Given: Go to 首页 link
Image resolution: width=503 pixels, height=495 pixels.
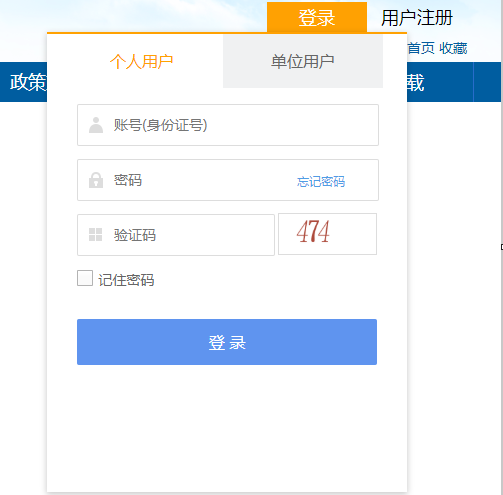Looking at the screenshot, I should pos(421,48).
